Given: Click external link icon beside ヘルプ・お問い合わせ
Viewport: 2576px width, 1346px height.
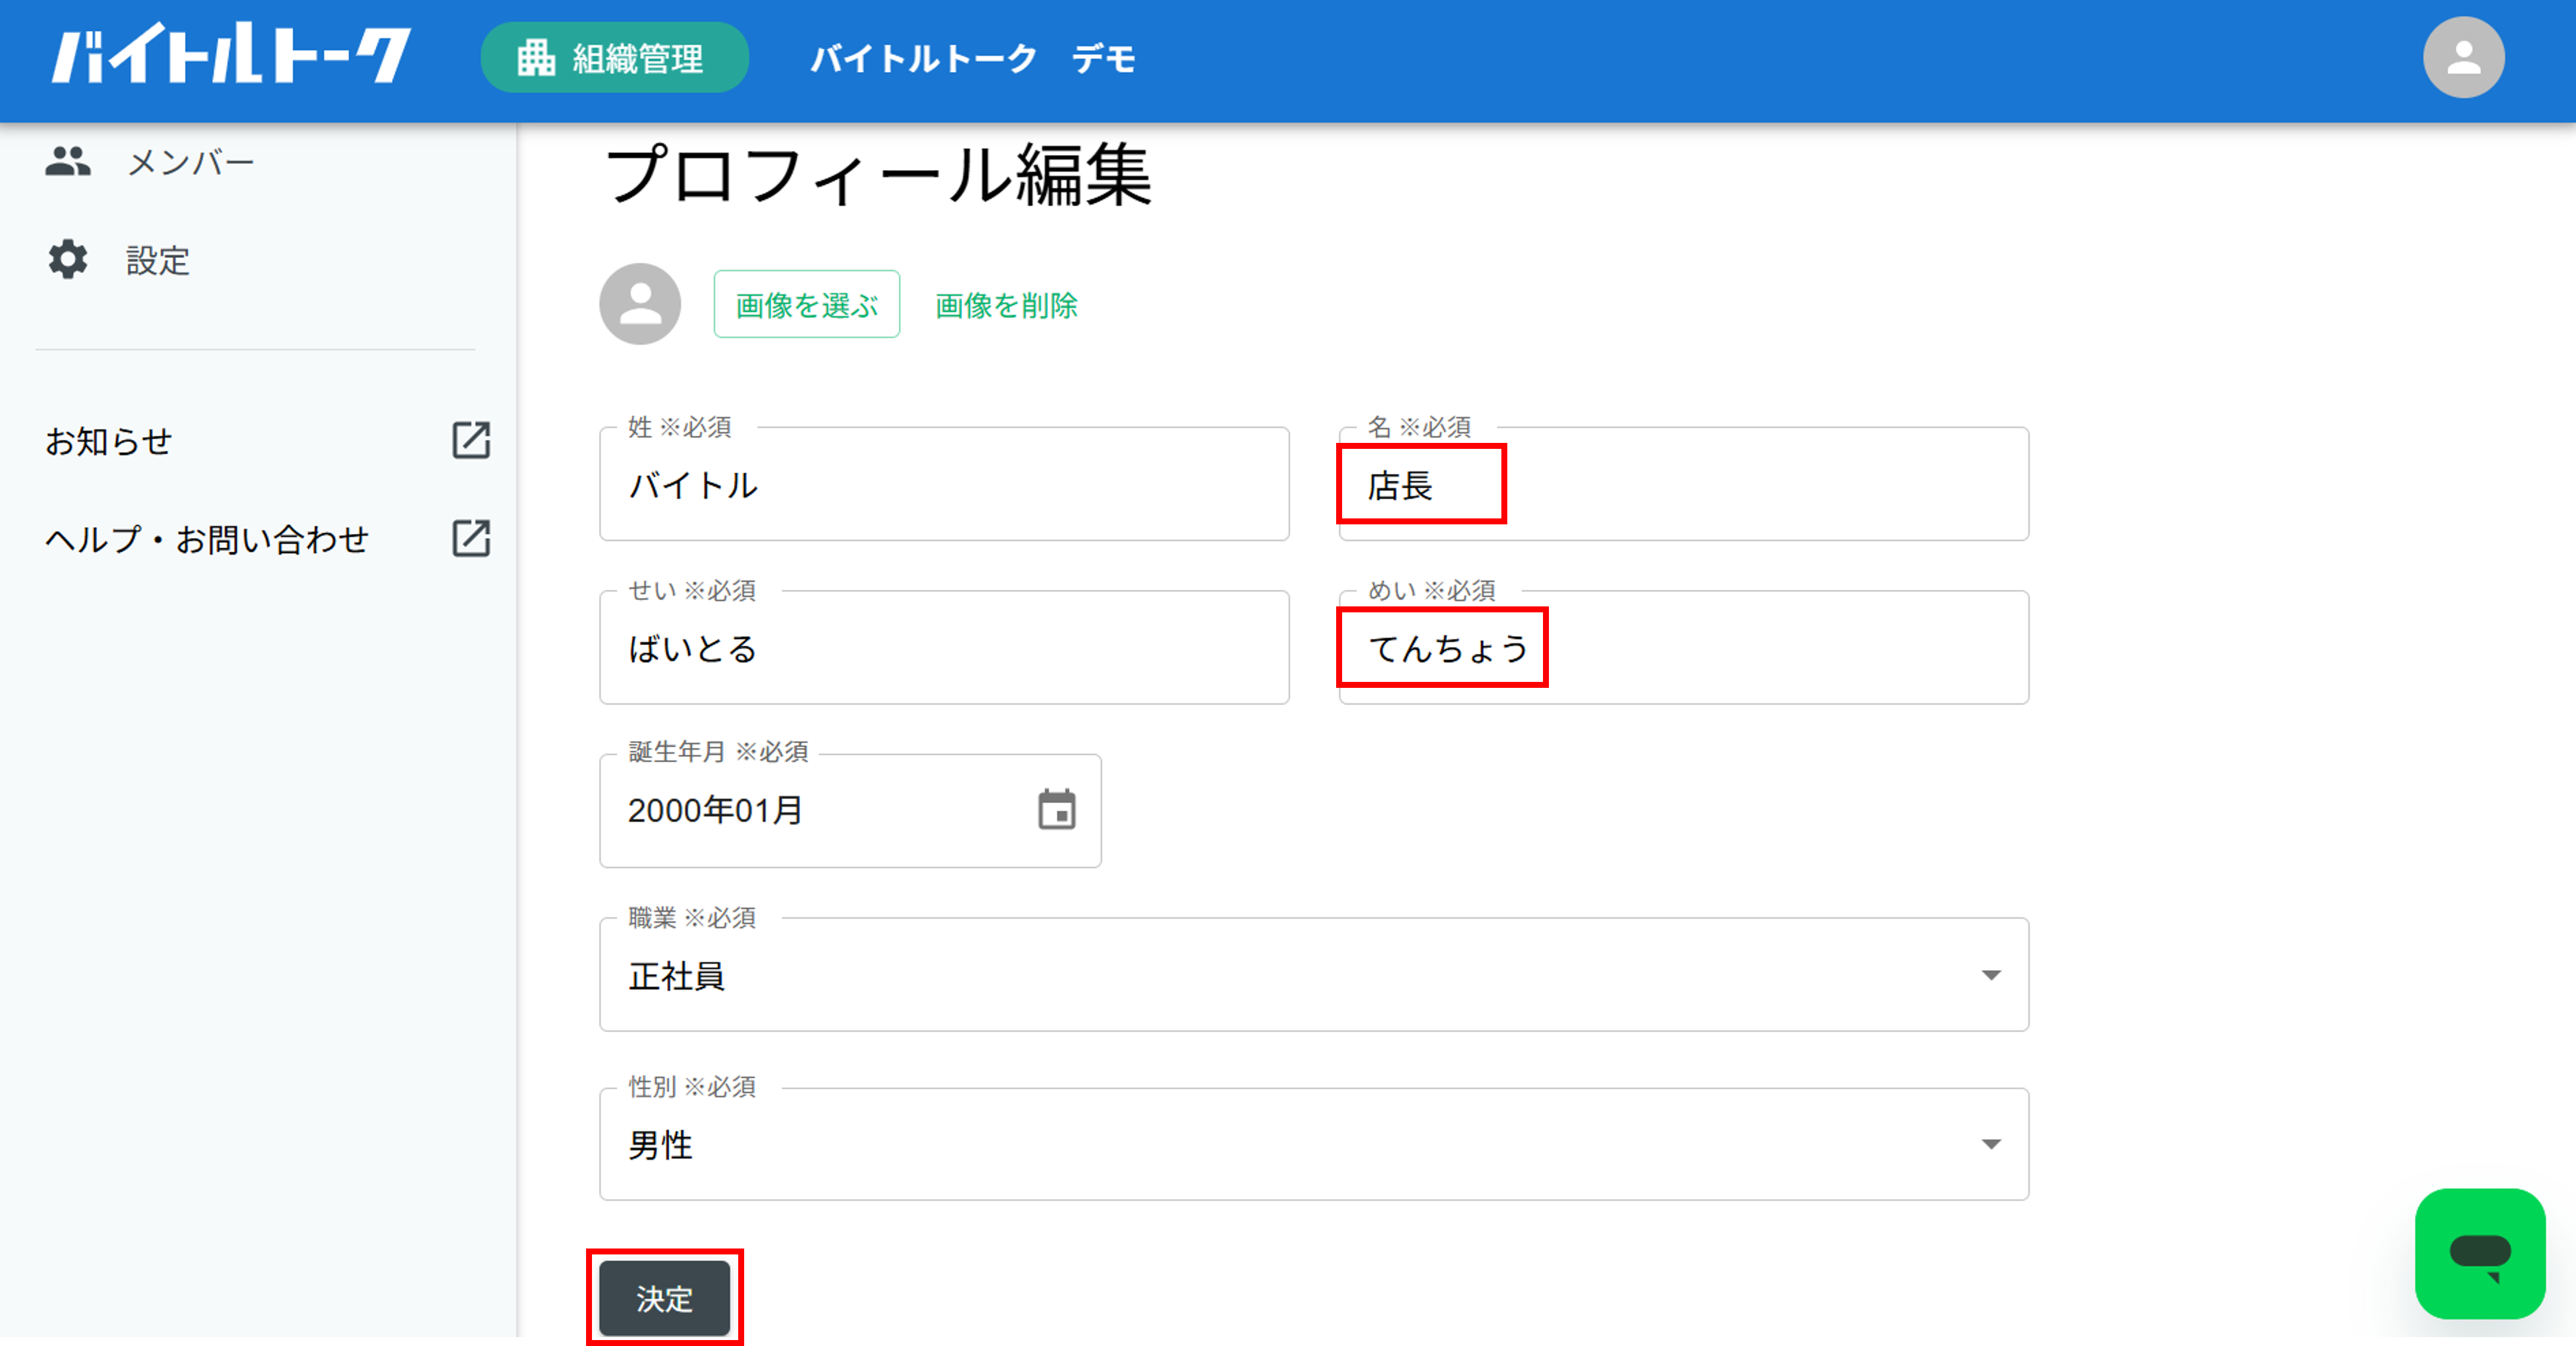Looking at the screenshot, I should (471, 538).
